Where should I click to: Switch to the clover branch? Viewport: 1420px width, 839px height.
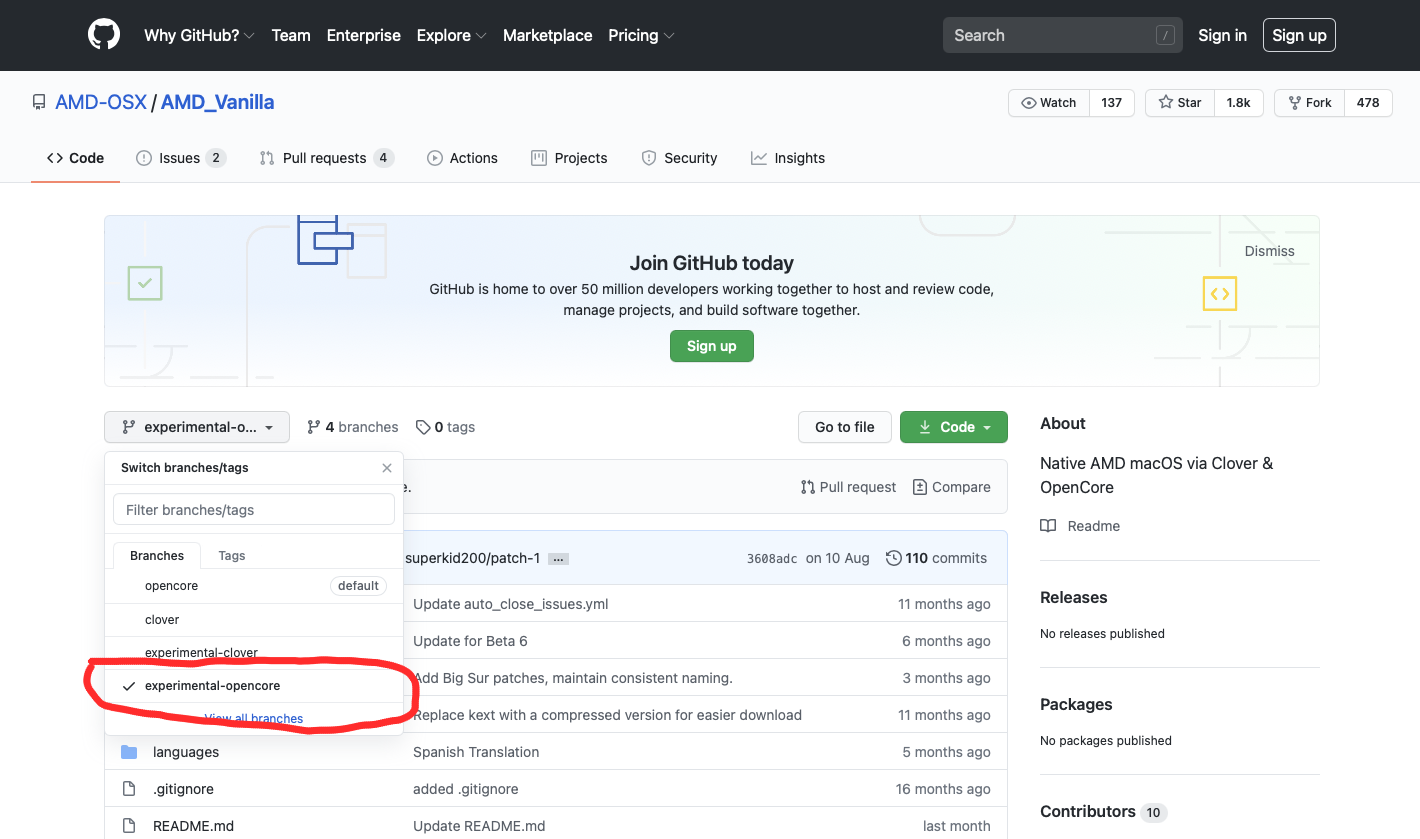point(254,620)
